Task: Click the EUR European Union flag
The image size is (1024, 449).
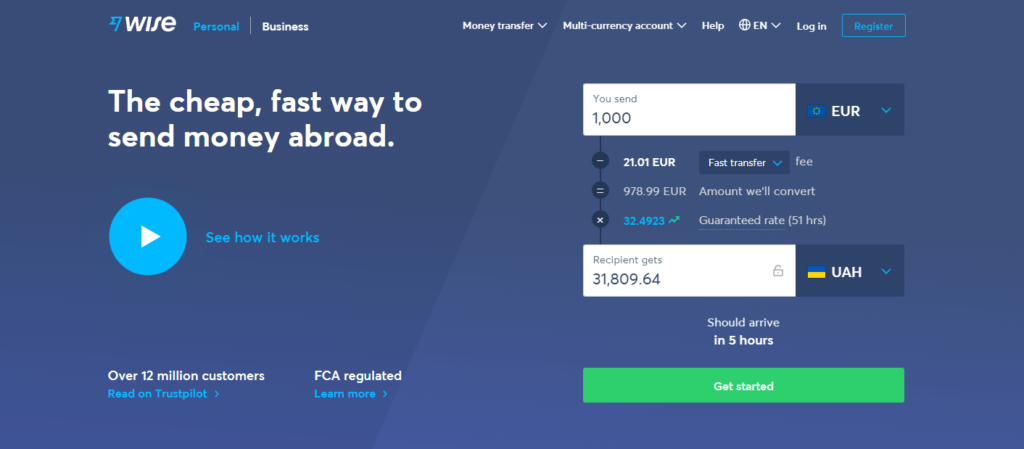Action: [816, 111]
